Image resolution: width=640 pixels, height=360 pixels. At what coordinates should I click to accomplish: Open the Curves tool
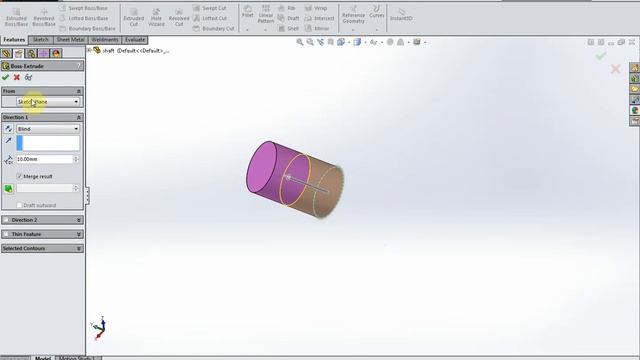[x=376, y=12]
